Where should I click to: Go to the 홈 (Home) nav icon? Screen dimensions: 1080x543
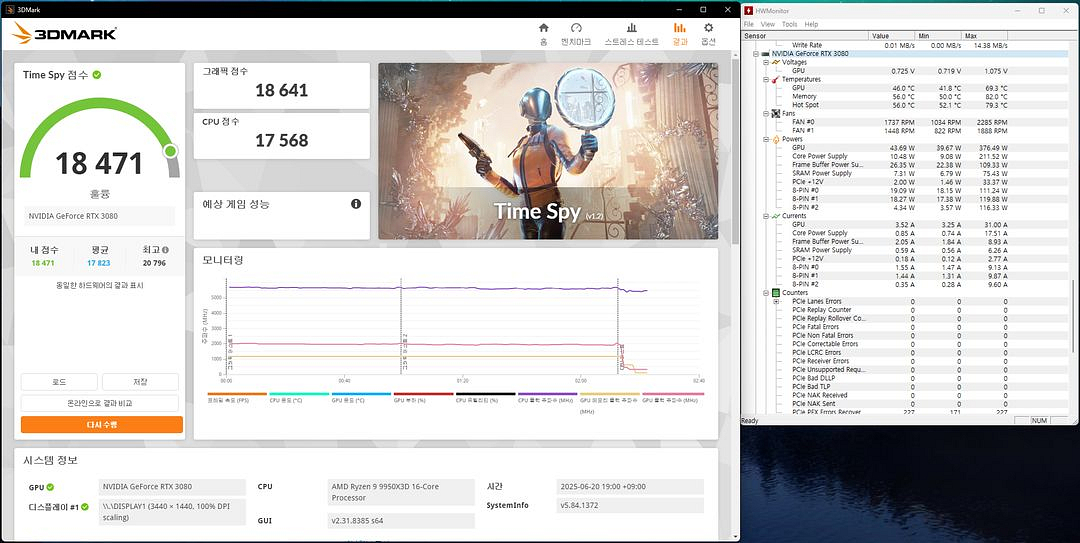543,28
